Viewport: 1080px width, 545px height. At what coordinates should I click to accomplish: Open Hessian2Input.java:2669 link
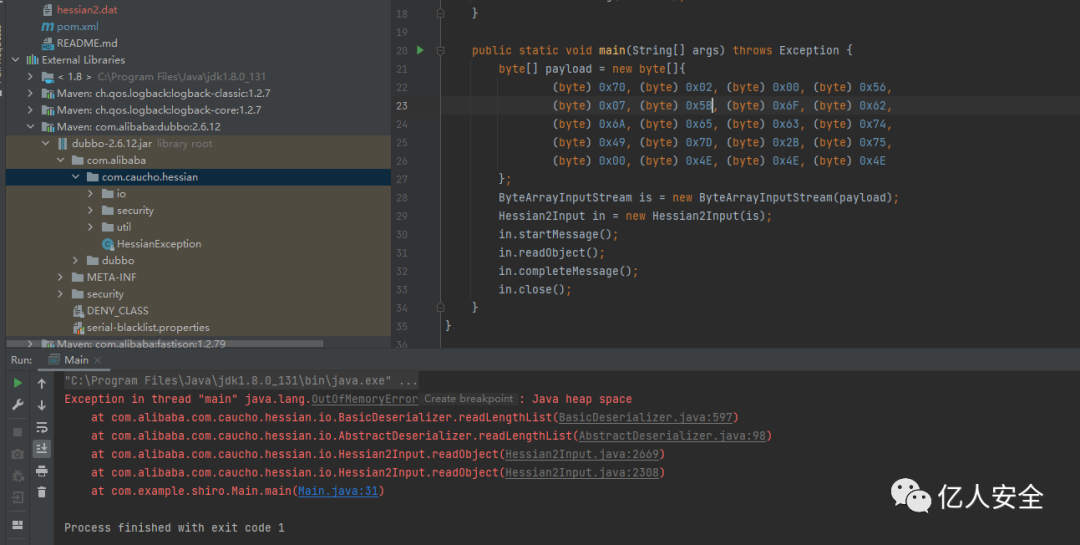(582, 454)
